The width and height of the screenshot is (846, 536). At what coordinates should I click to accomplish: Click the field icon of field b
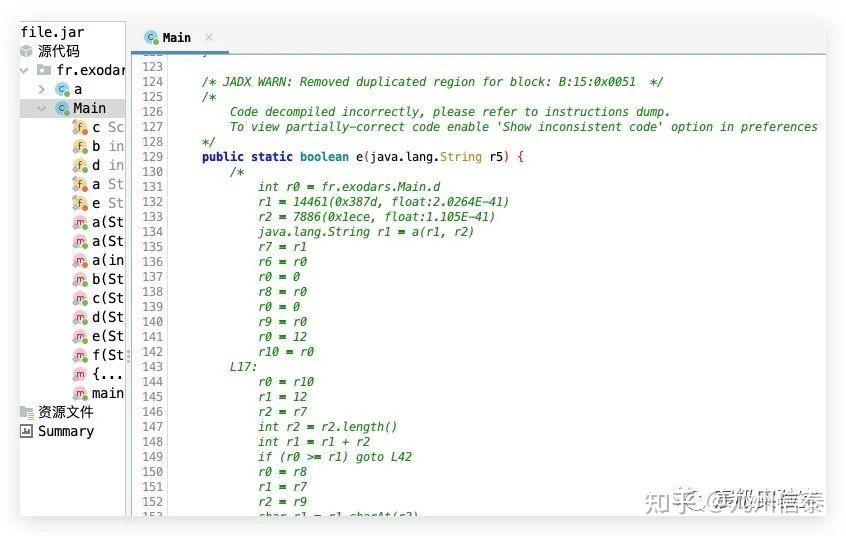(x=80, y=147)
